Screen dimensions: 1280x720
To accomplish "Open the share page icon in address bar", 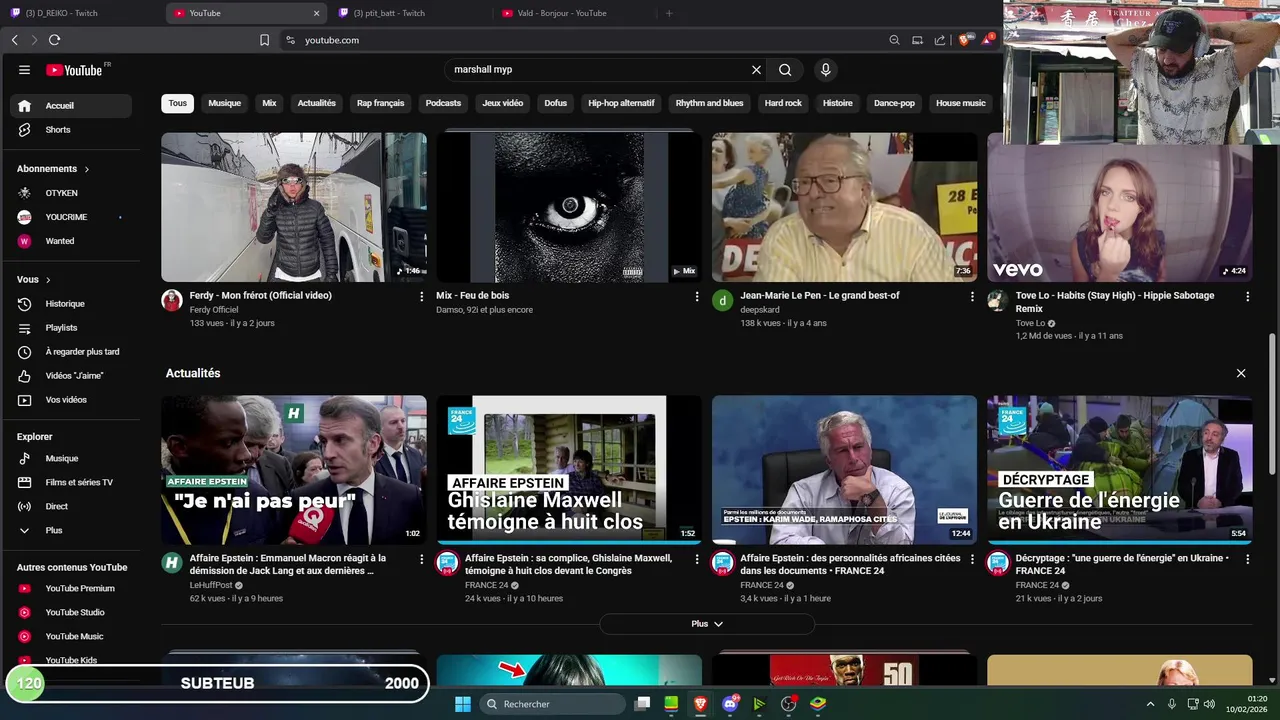I will (940, 40).
